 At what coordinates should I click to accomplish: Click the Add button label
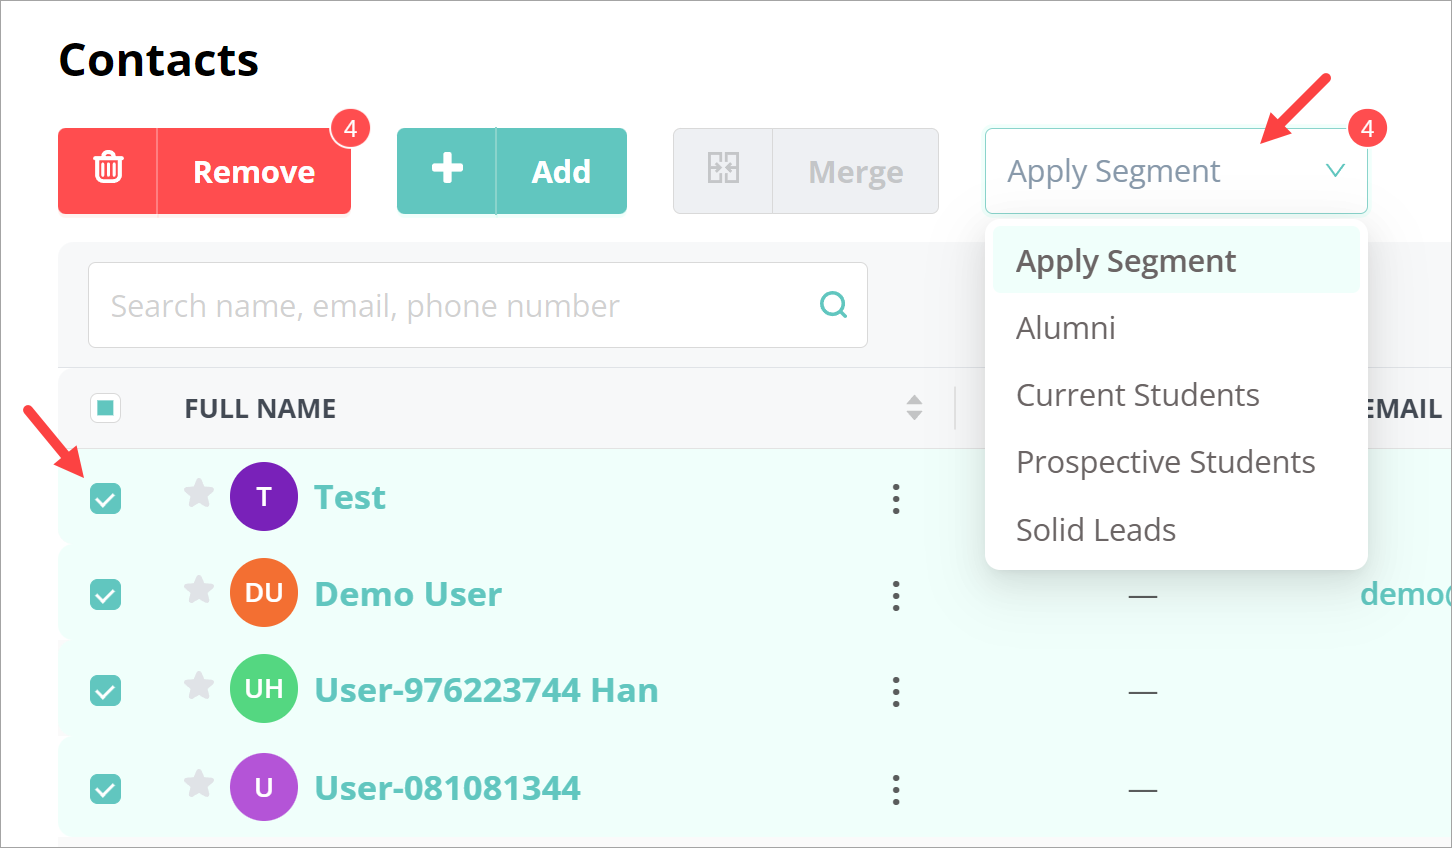(561, 172)
